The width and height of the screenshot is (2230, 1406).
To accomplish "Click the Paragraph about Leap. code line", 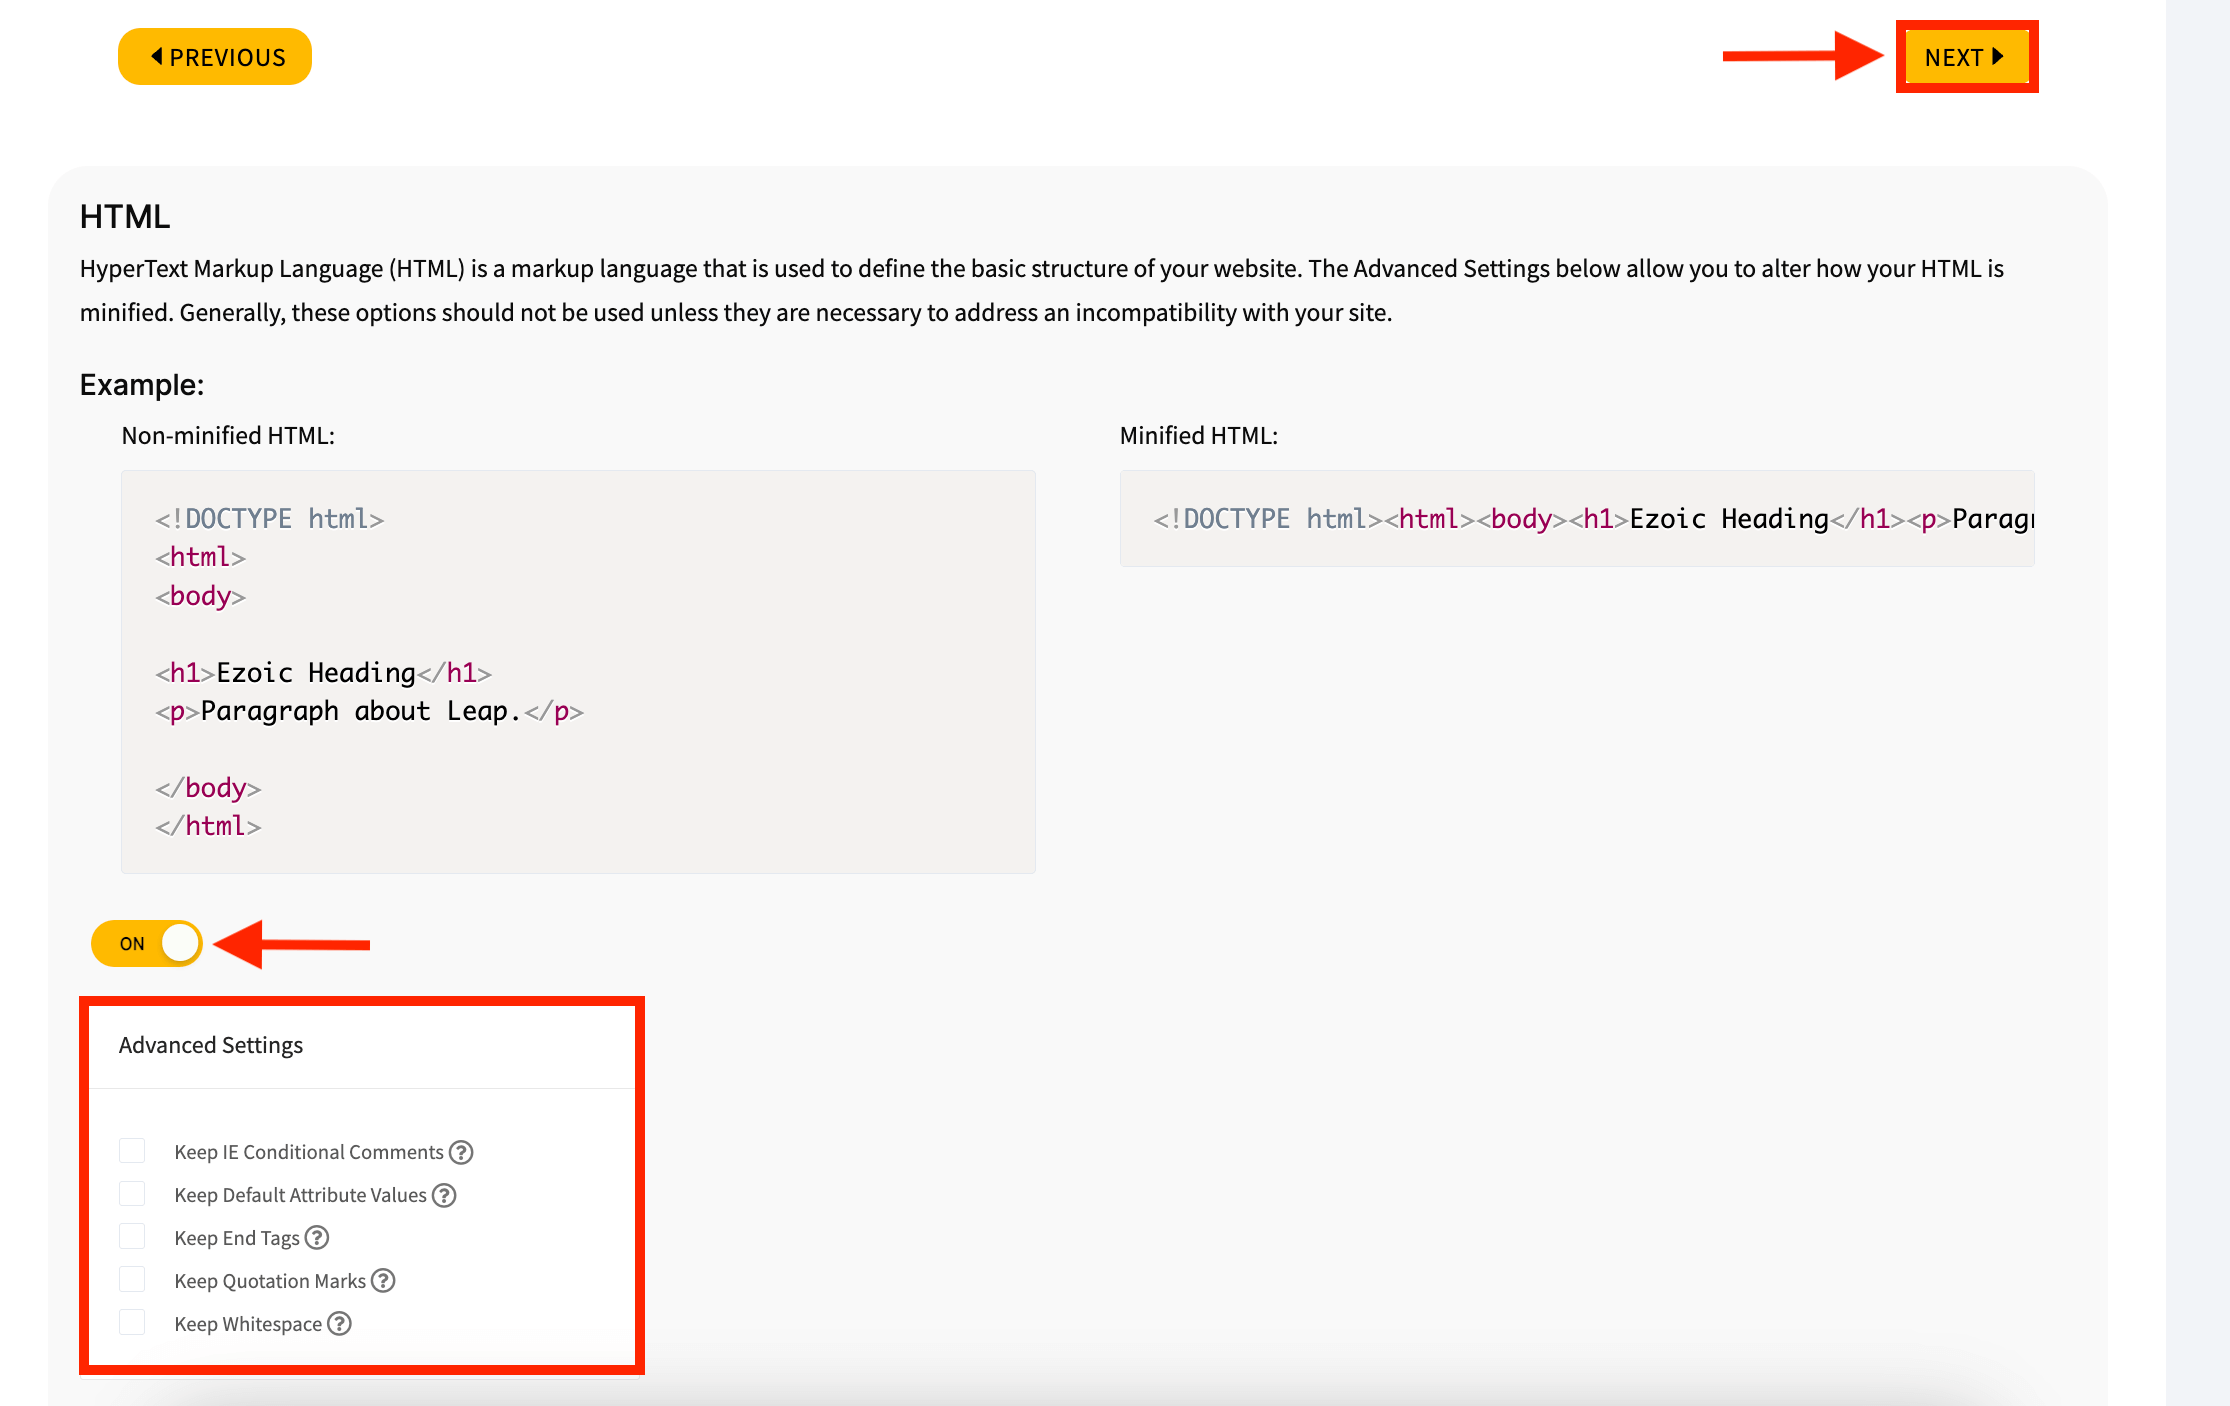I will [x=370, y=711].
